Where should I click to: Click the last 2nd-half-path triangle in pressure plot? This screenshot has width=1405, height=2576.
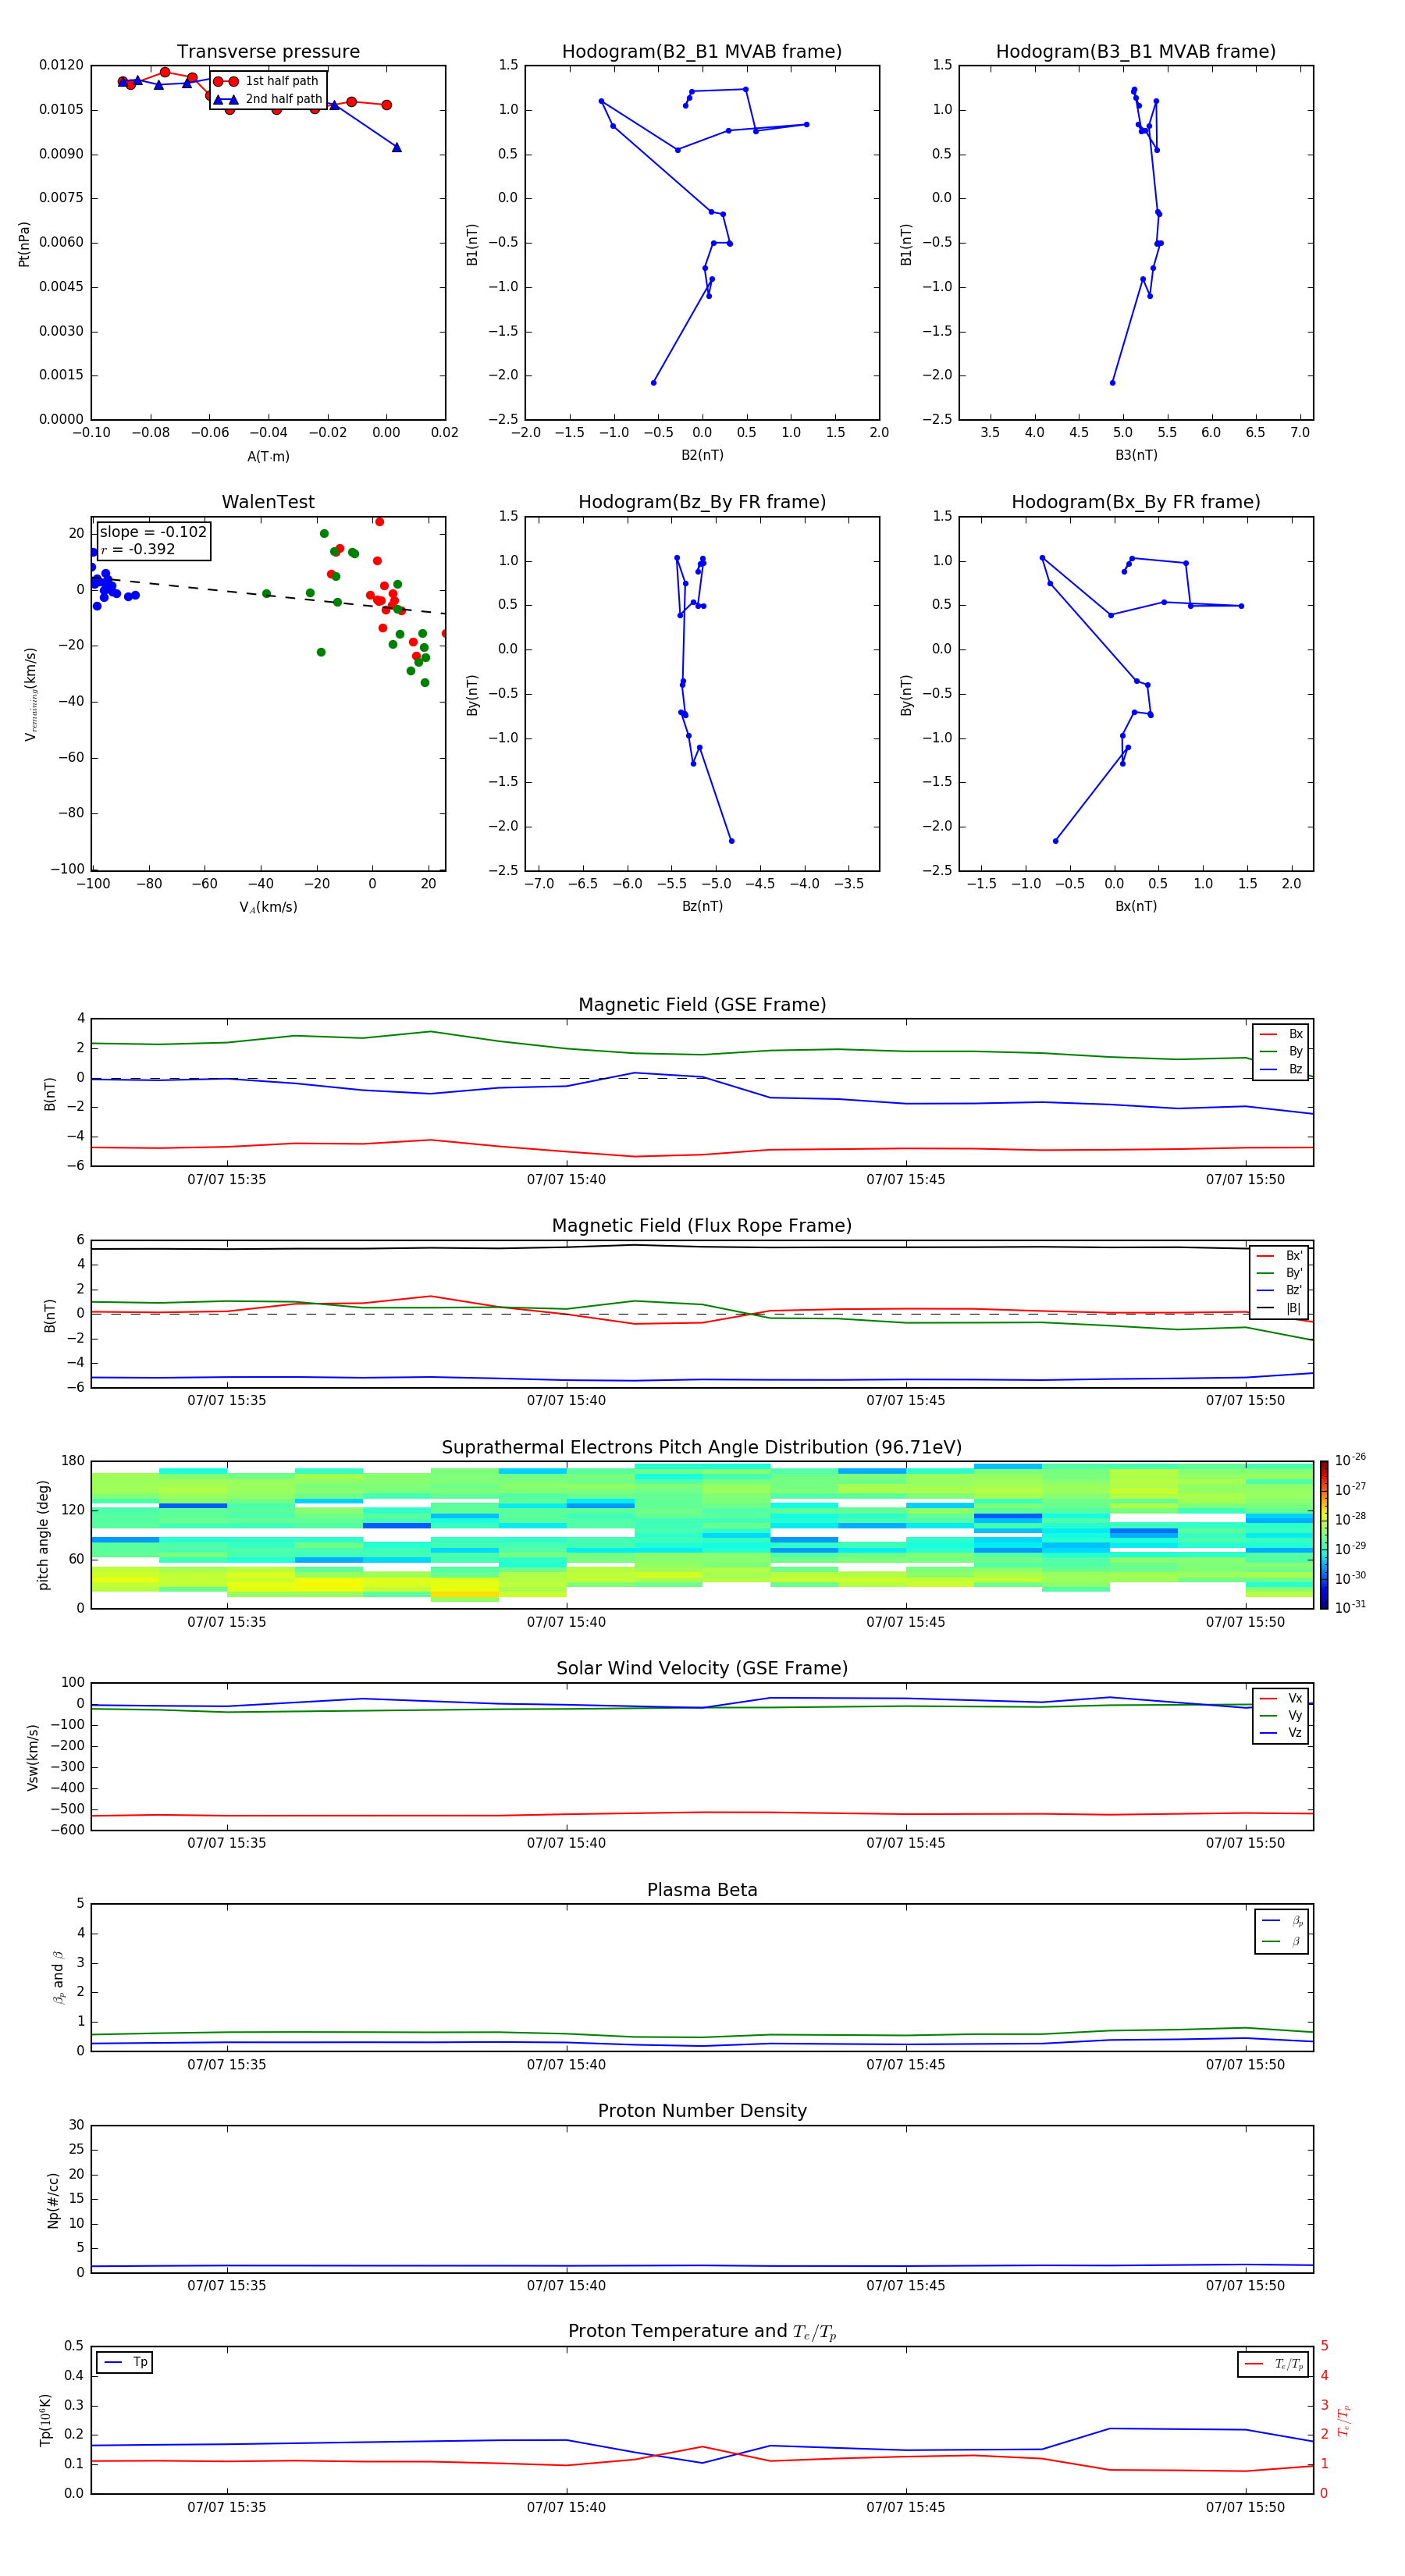click(397, 147)
